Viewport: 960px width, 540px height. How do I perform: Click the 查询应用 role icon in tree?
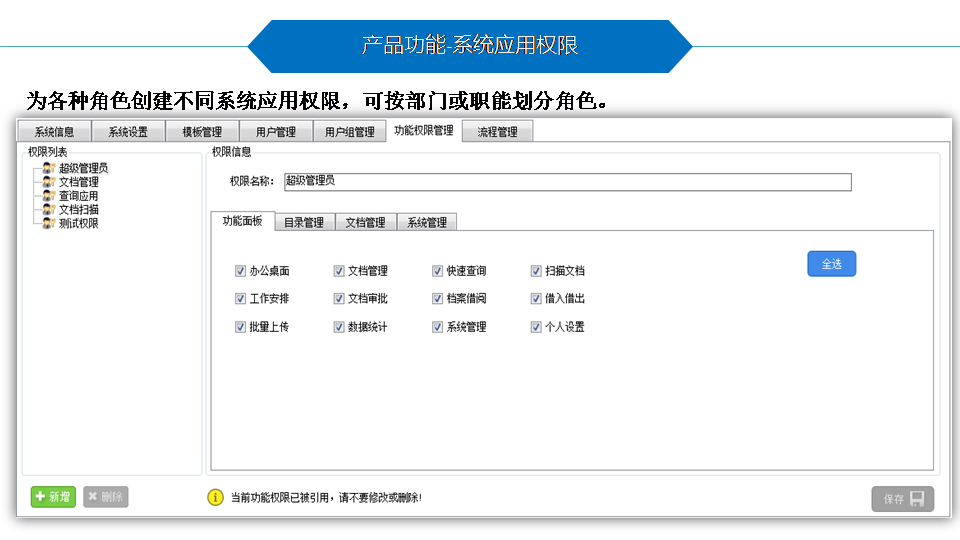pyautogui.click(x=48, y=196)
